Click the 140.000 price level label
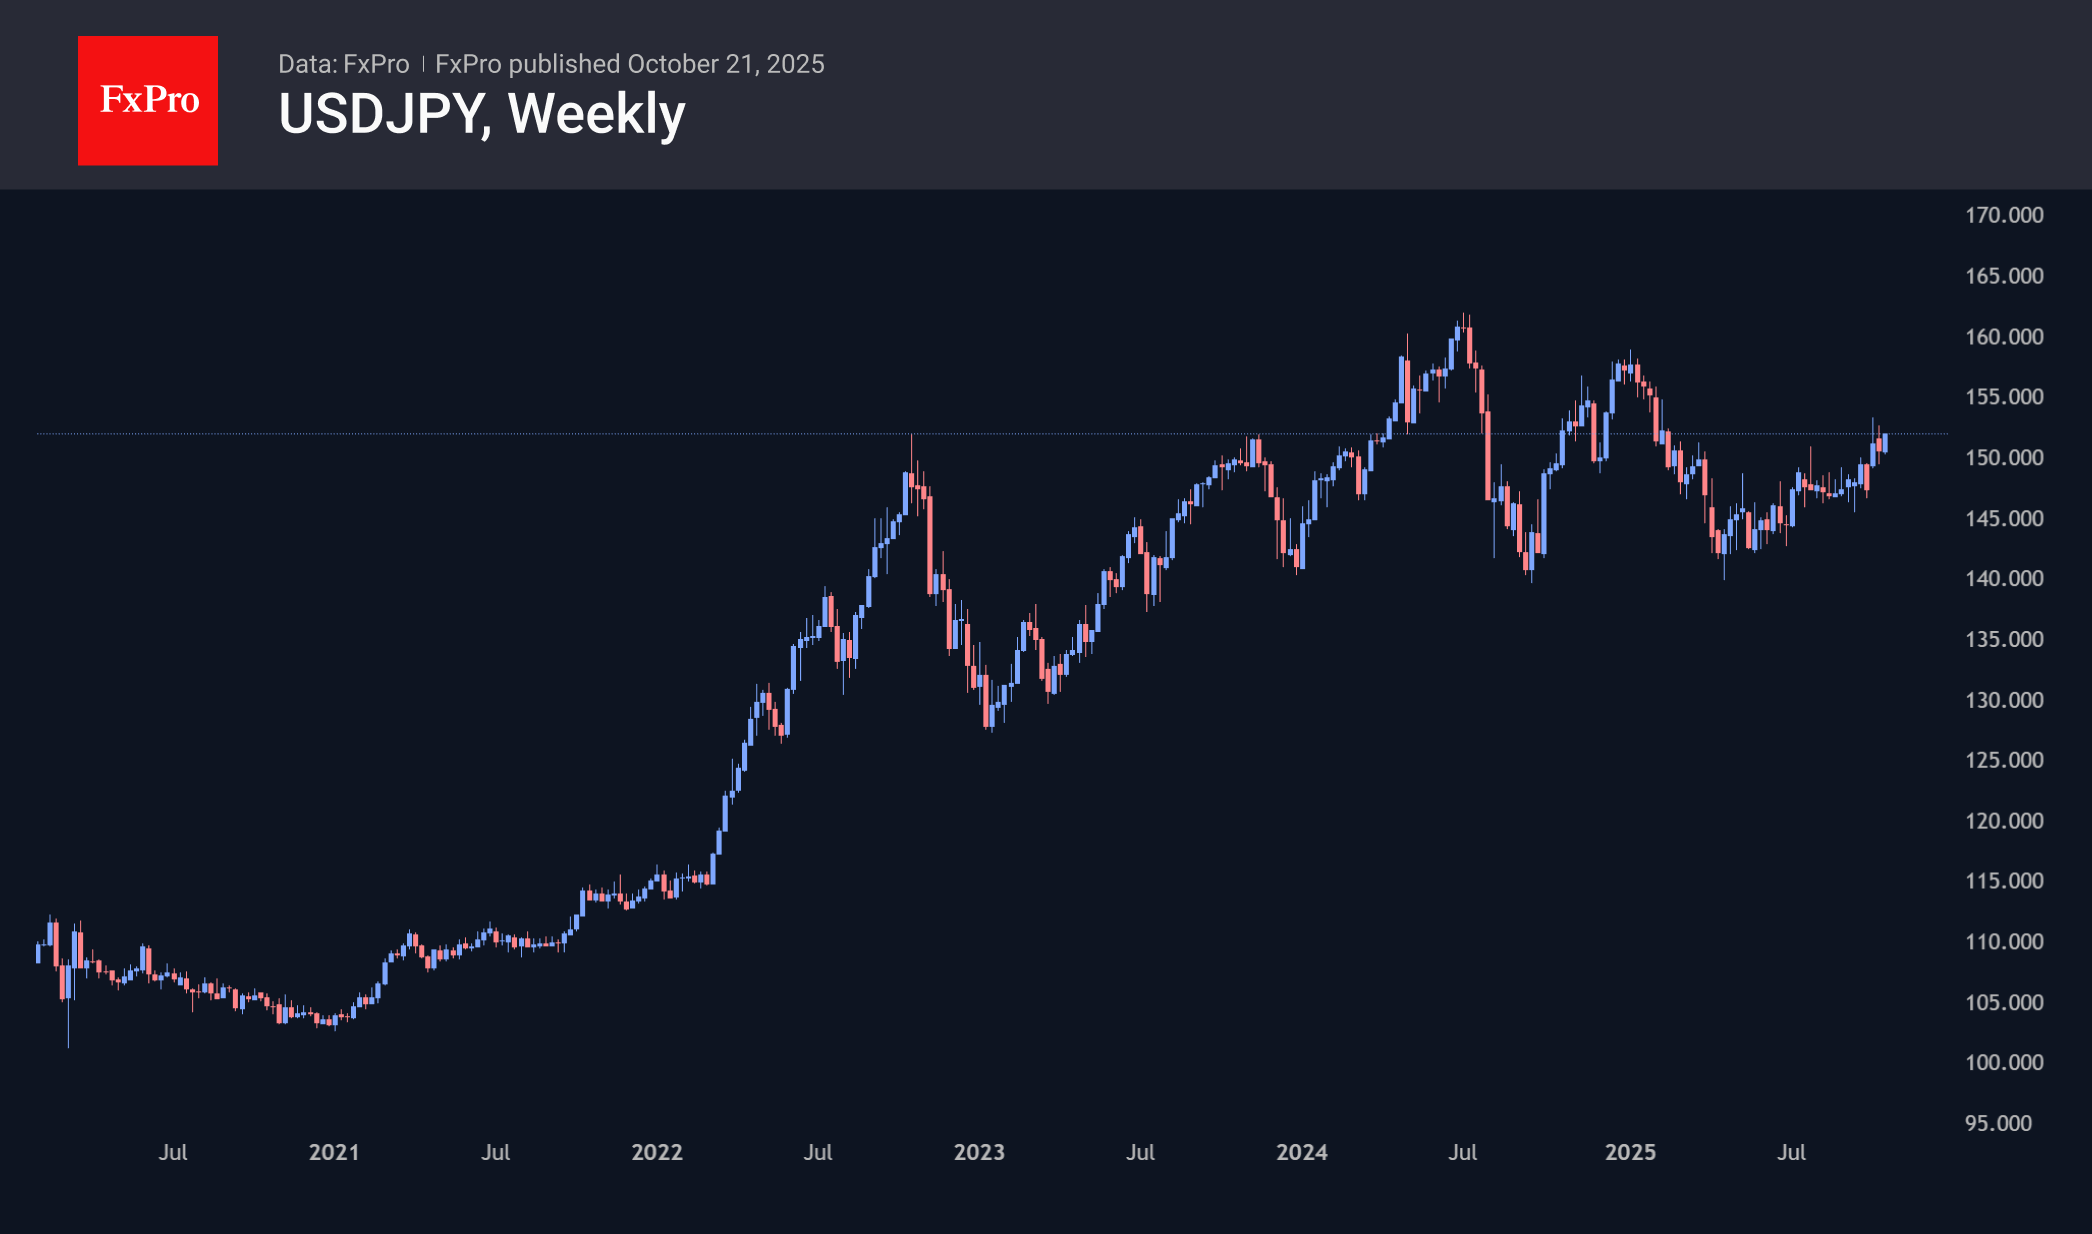Viewport: 2092px width, 1234px height. [2004, 578]
